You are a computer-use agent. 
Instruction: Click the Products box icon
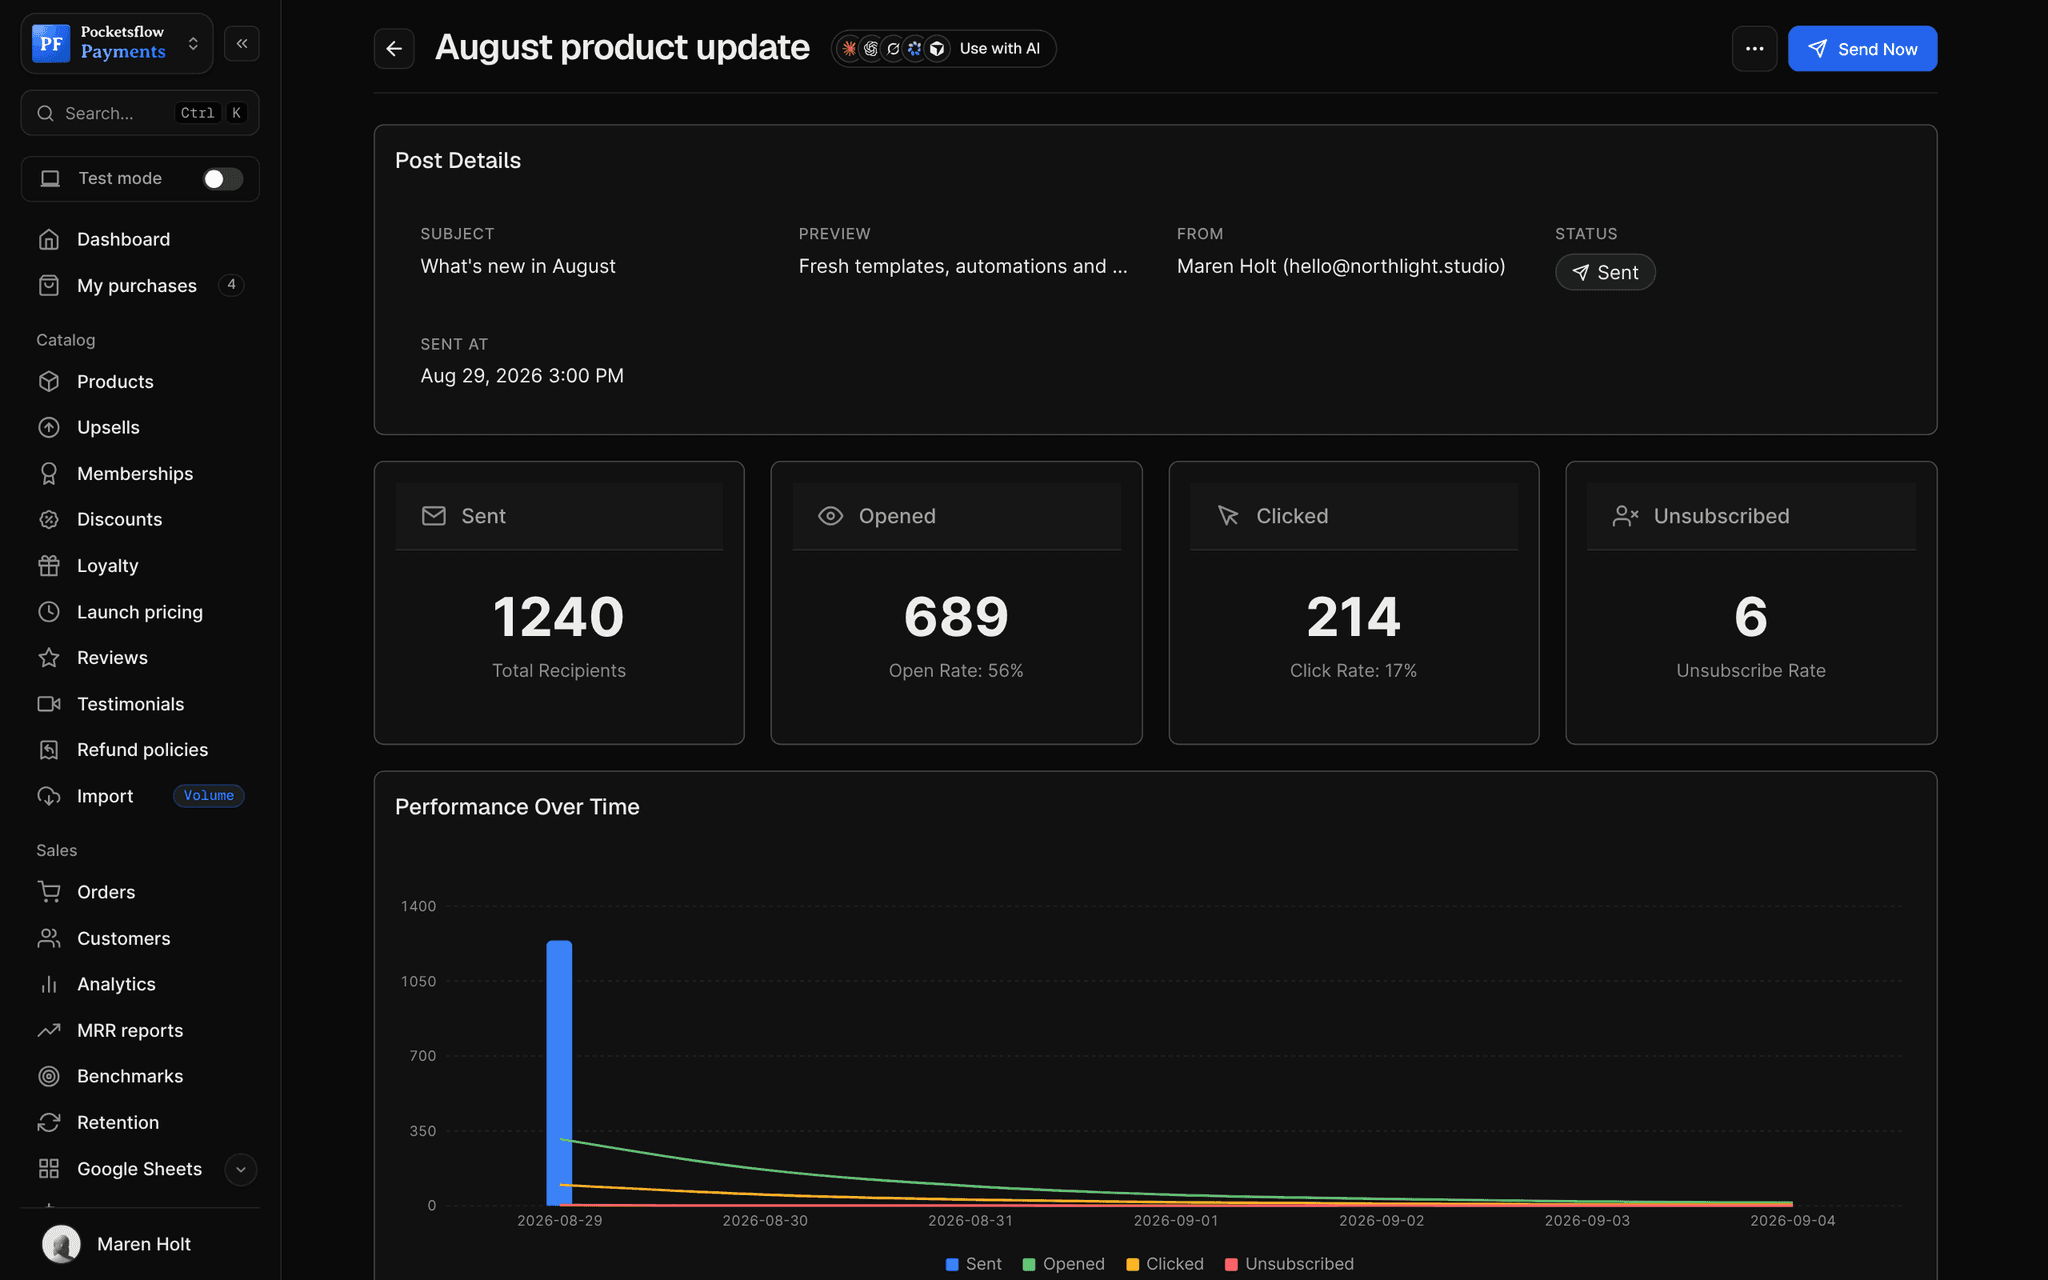(x=49, y=381)
